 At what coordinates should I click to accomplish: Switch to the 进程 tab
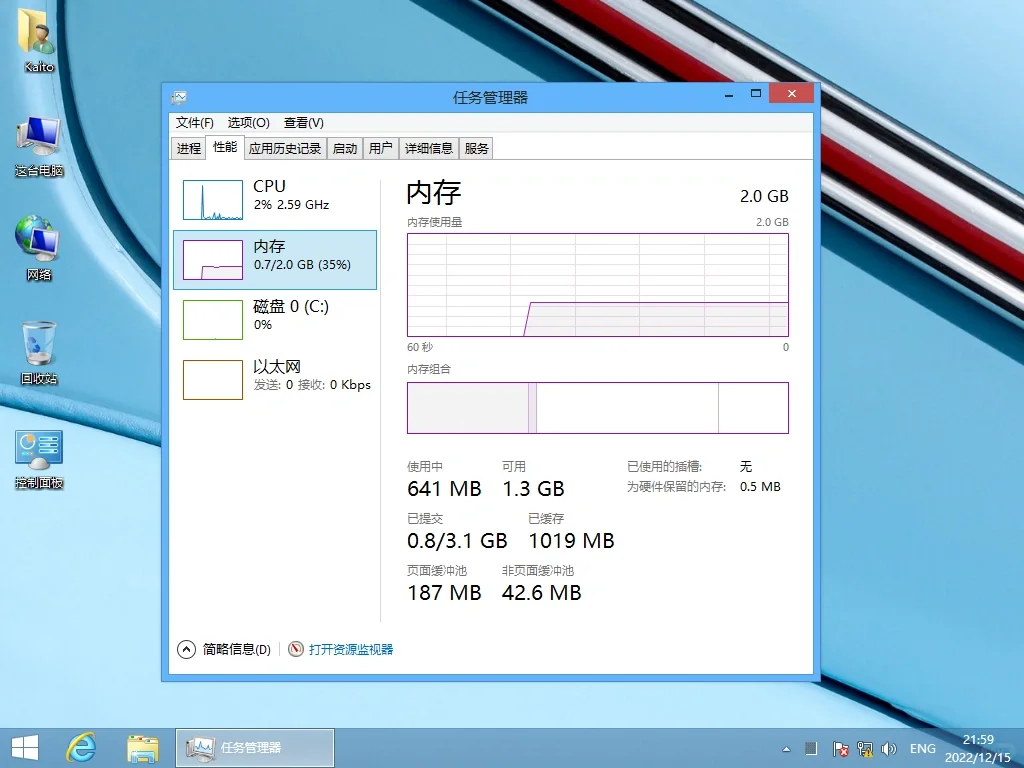click(x=189, y=147)
